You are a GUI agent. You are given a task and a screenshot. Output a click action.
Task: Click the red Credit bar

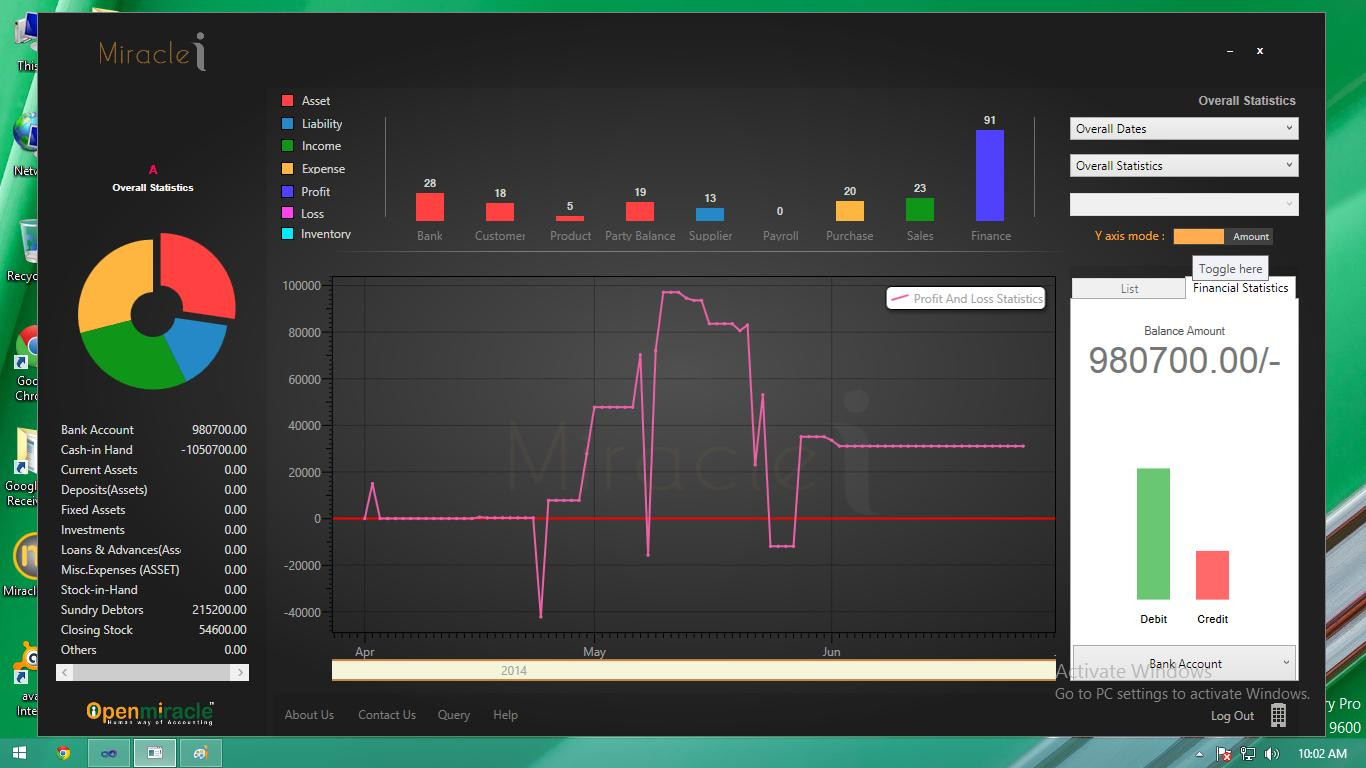point(1212,575)
